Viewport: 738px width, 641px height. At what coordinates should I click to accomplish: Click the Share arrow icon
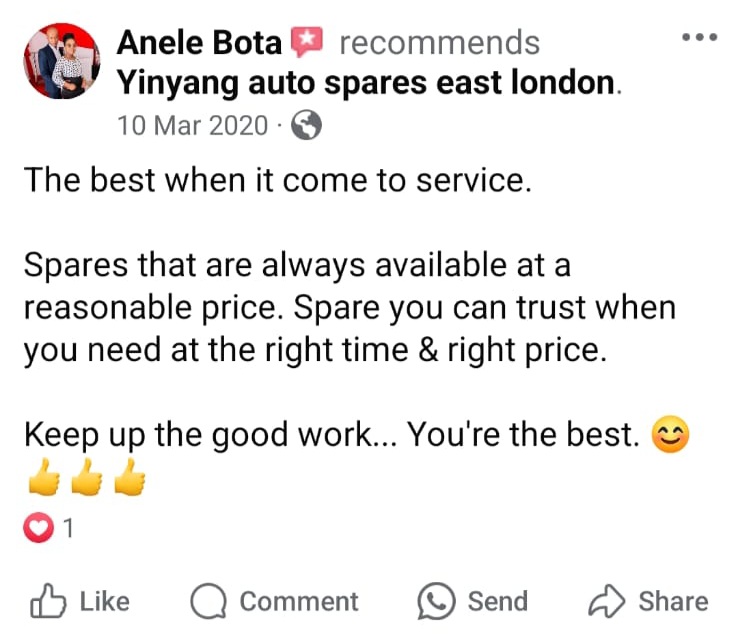(607, 601)
